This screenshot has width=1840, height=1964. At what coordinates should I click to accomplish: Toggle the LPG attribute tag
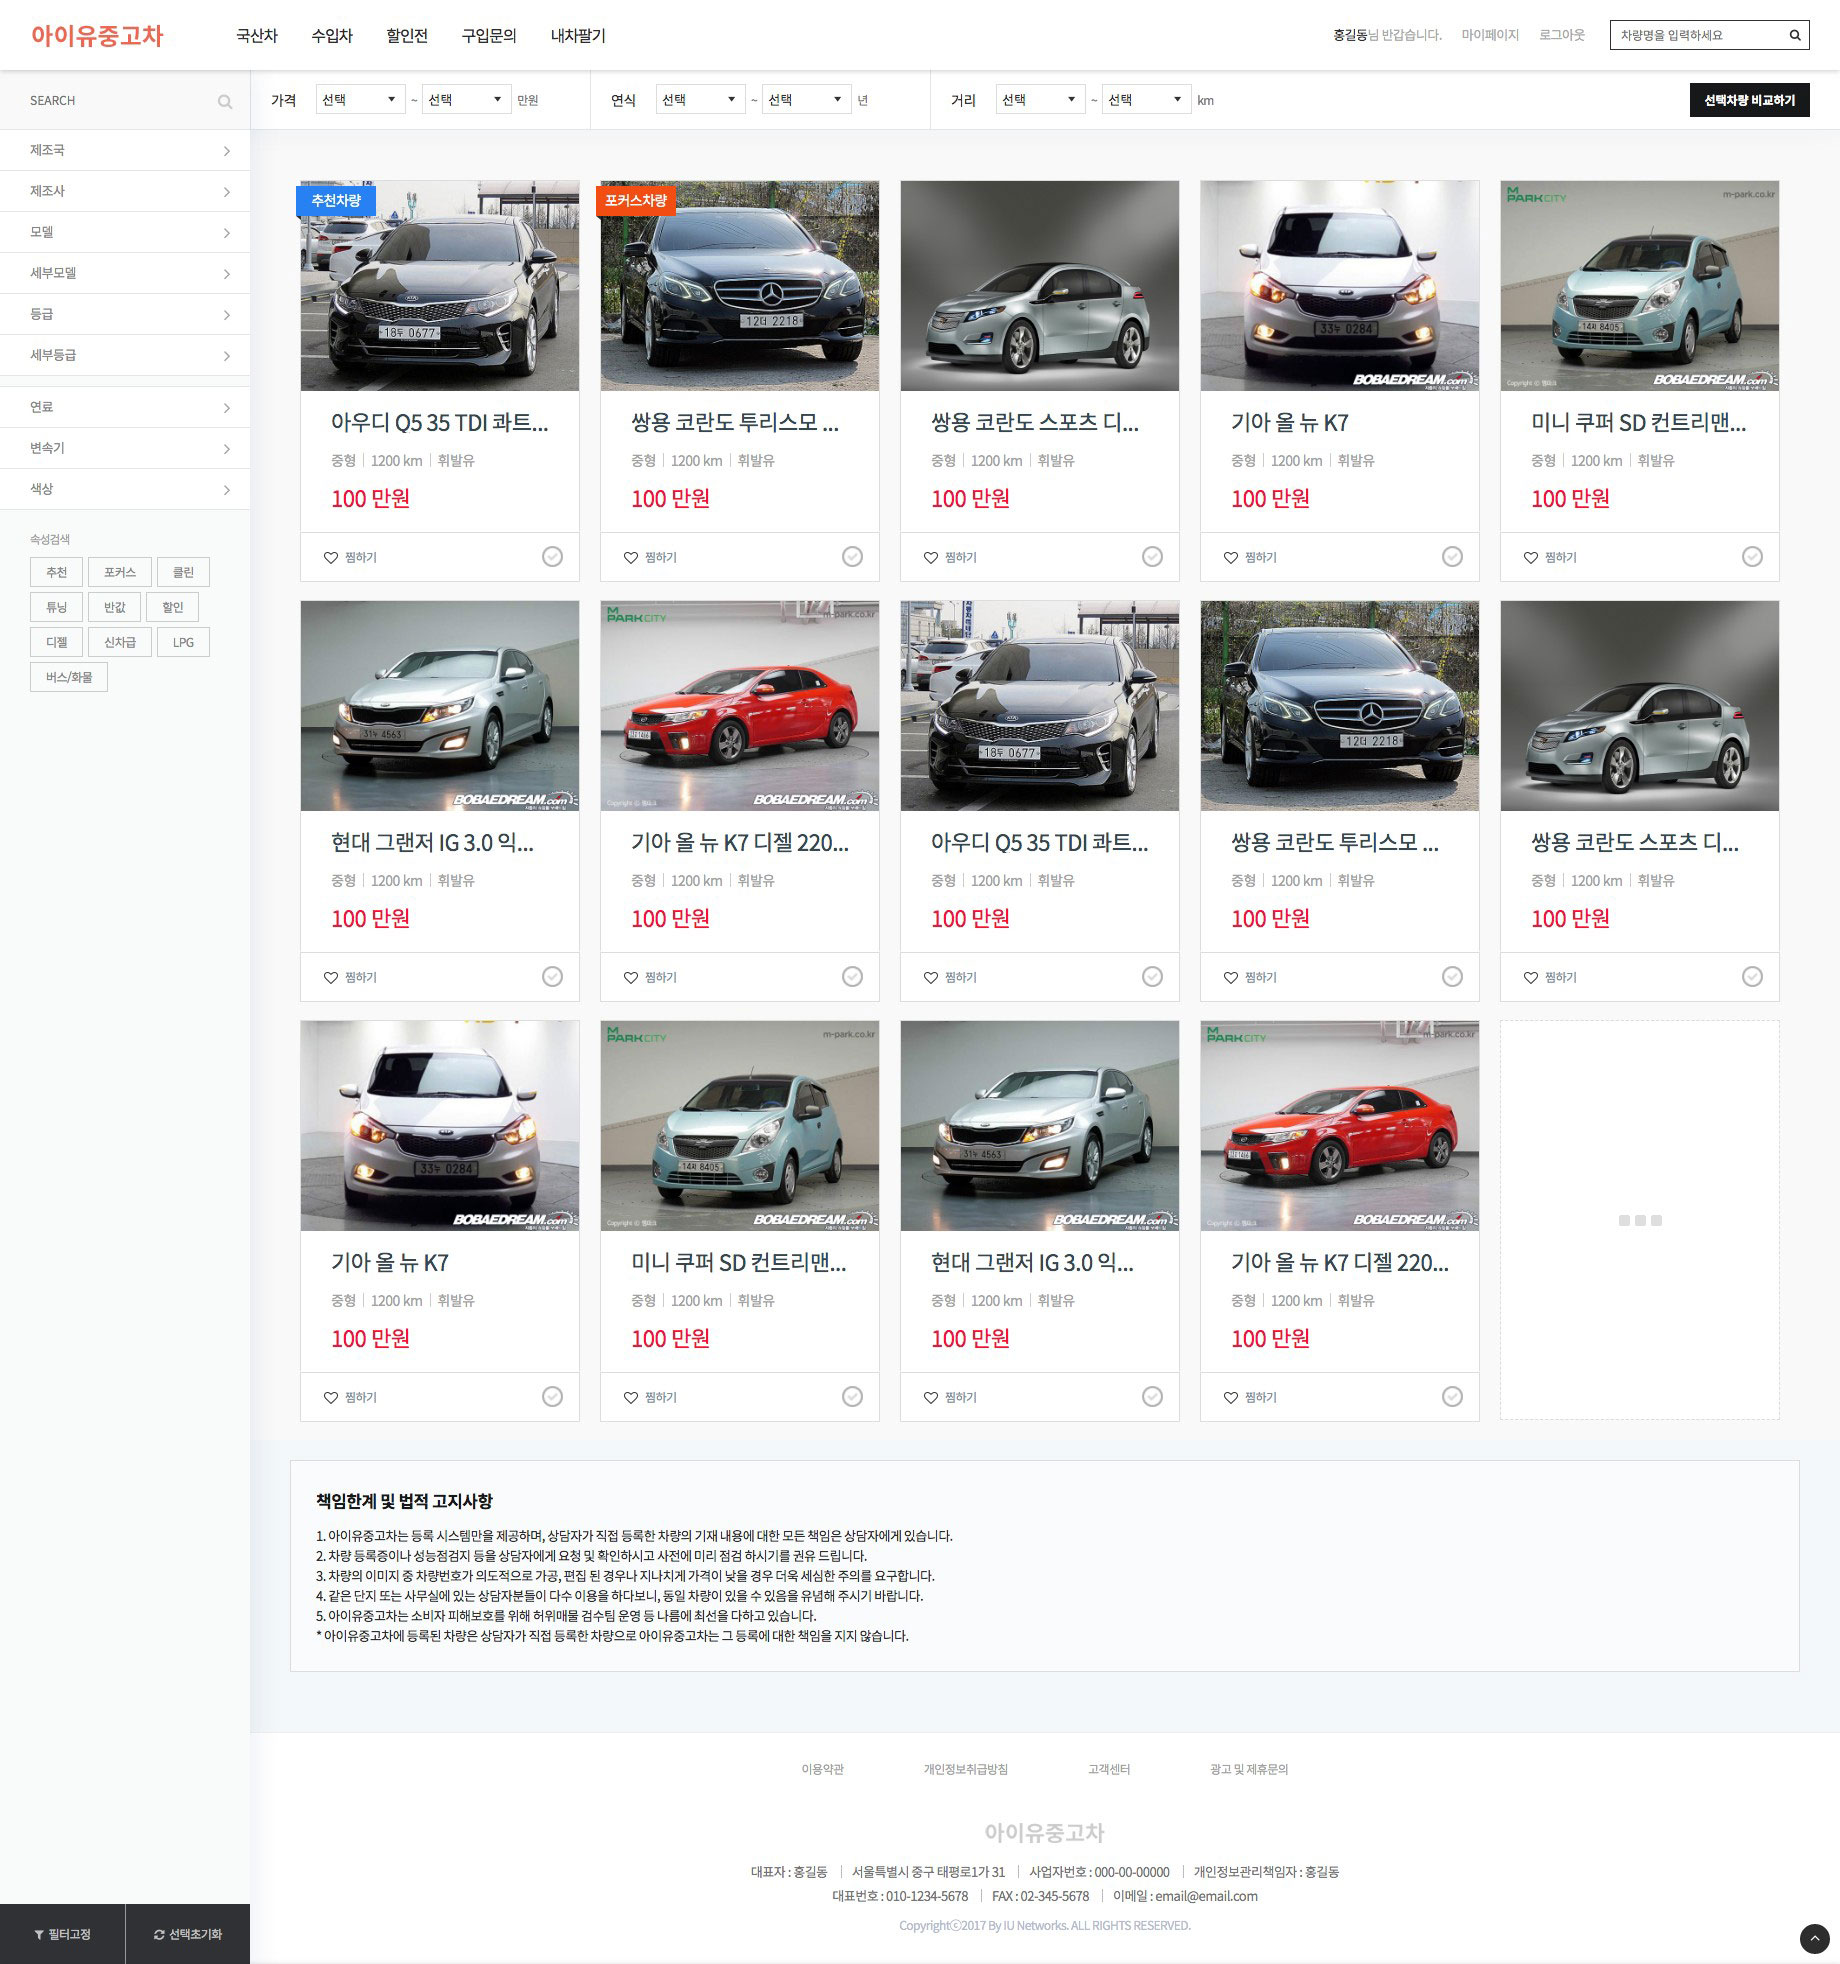(183, 642)
